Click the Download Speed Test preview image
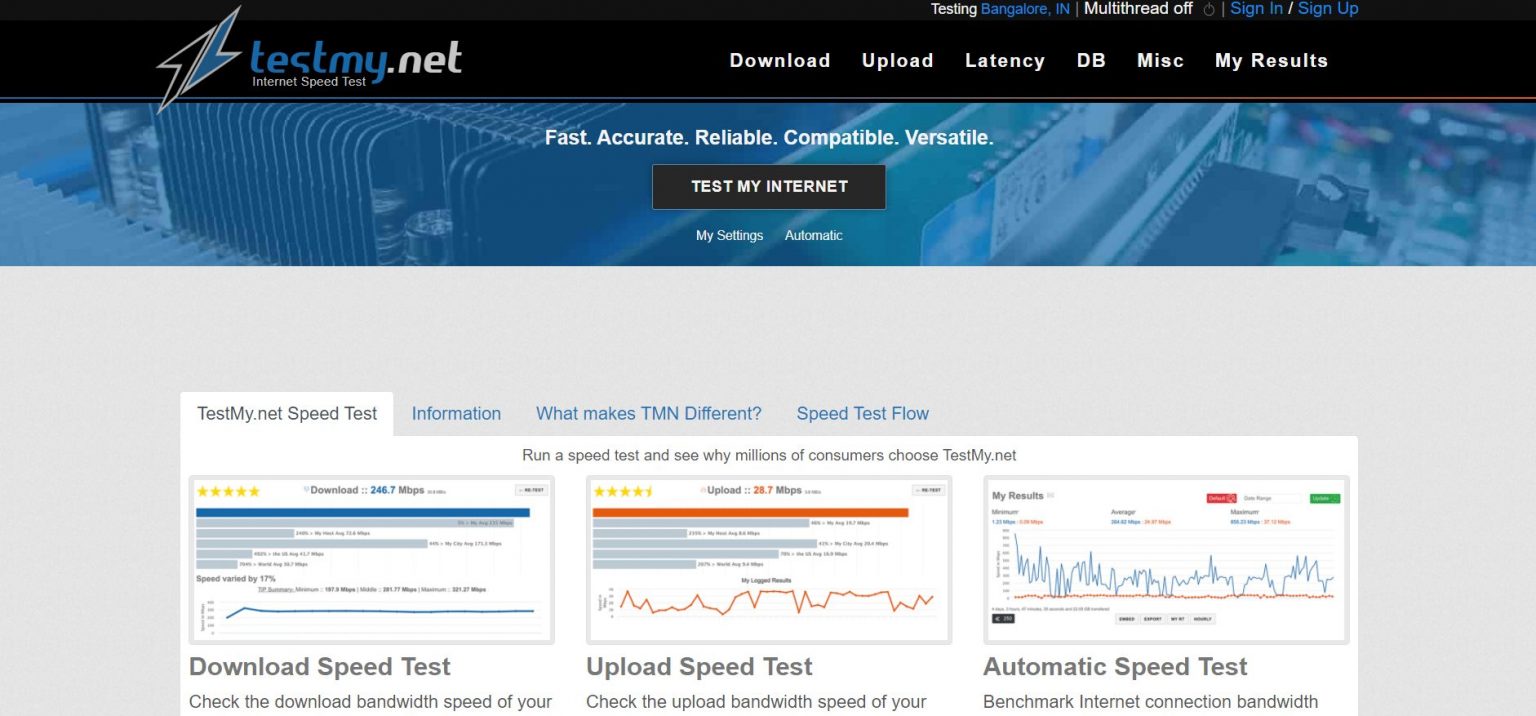The height and width of the screenshot is (716, 1536). click(371, 560)
